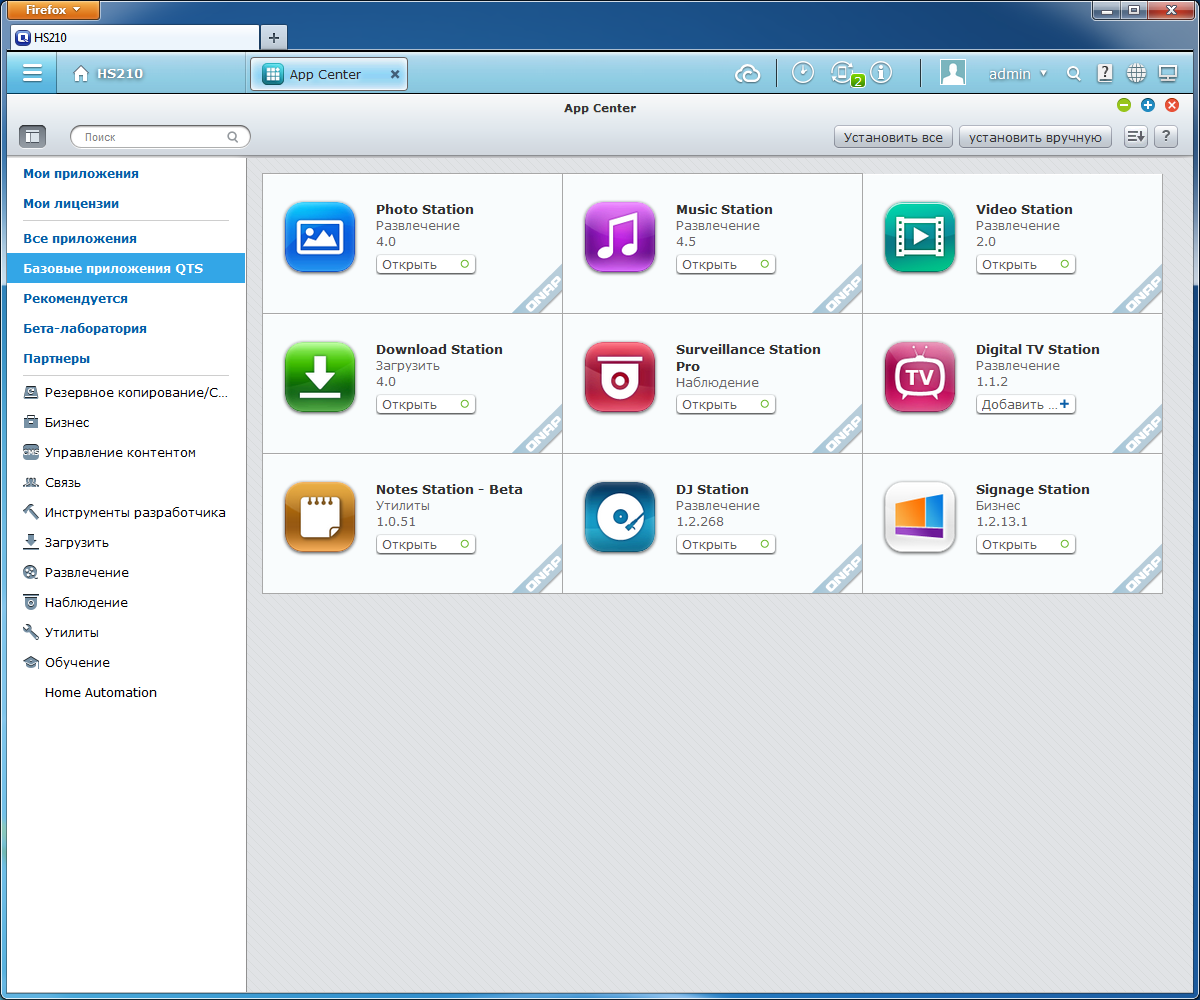Open the myQNAPcloud cloud icon
1200x1000 pixels.
pos(748,73)
